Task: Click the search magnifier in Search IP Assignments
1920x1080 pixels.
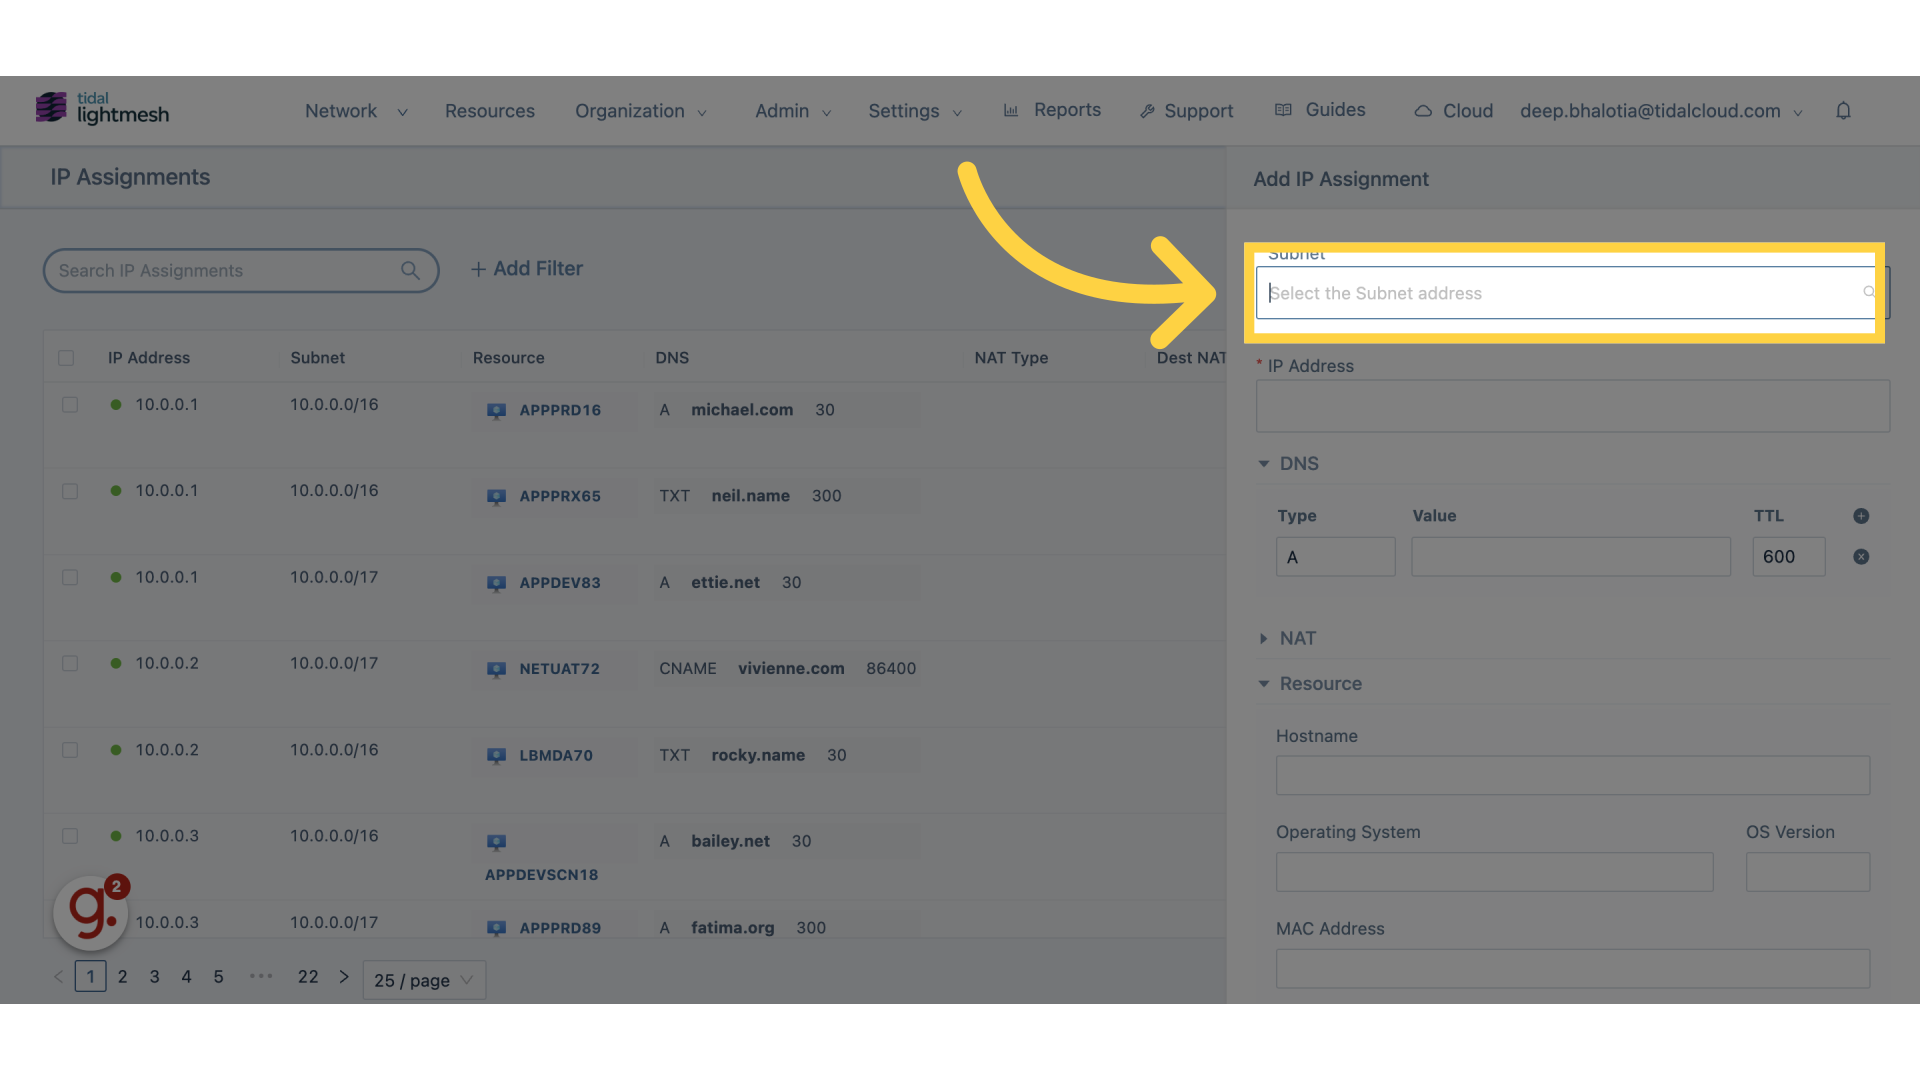Action: coord(410,271)
